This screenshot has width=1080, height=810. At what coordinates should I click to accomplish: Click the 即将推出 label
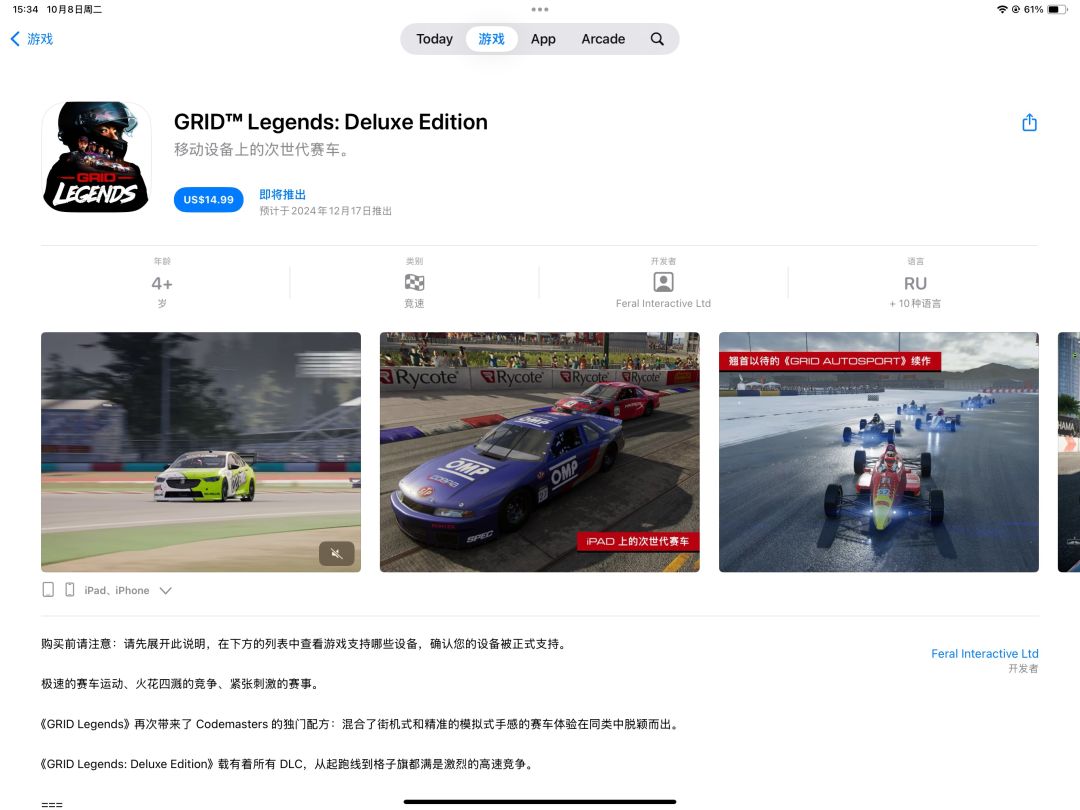[282, 194]
